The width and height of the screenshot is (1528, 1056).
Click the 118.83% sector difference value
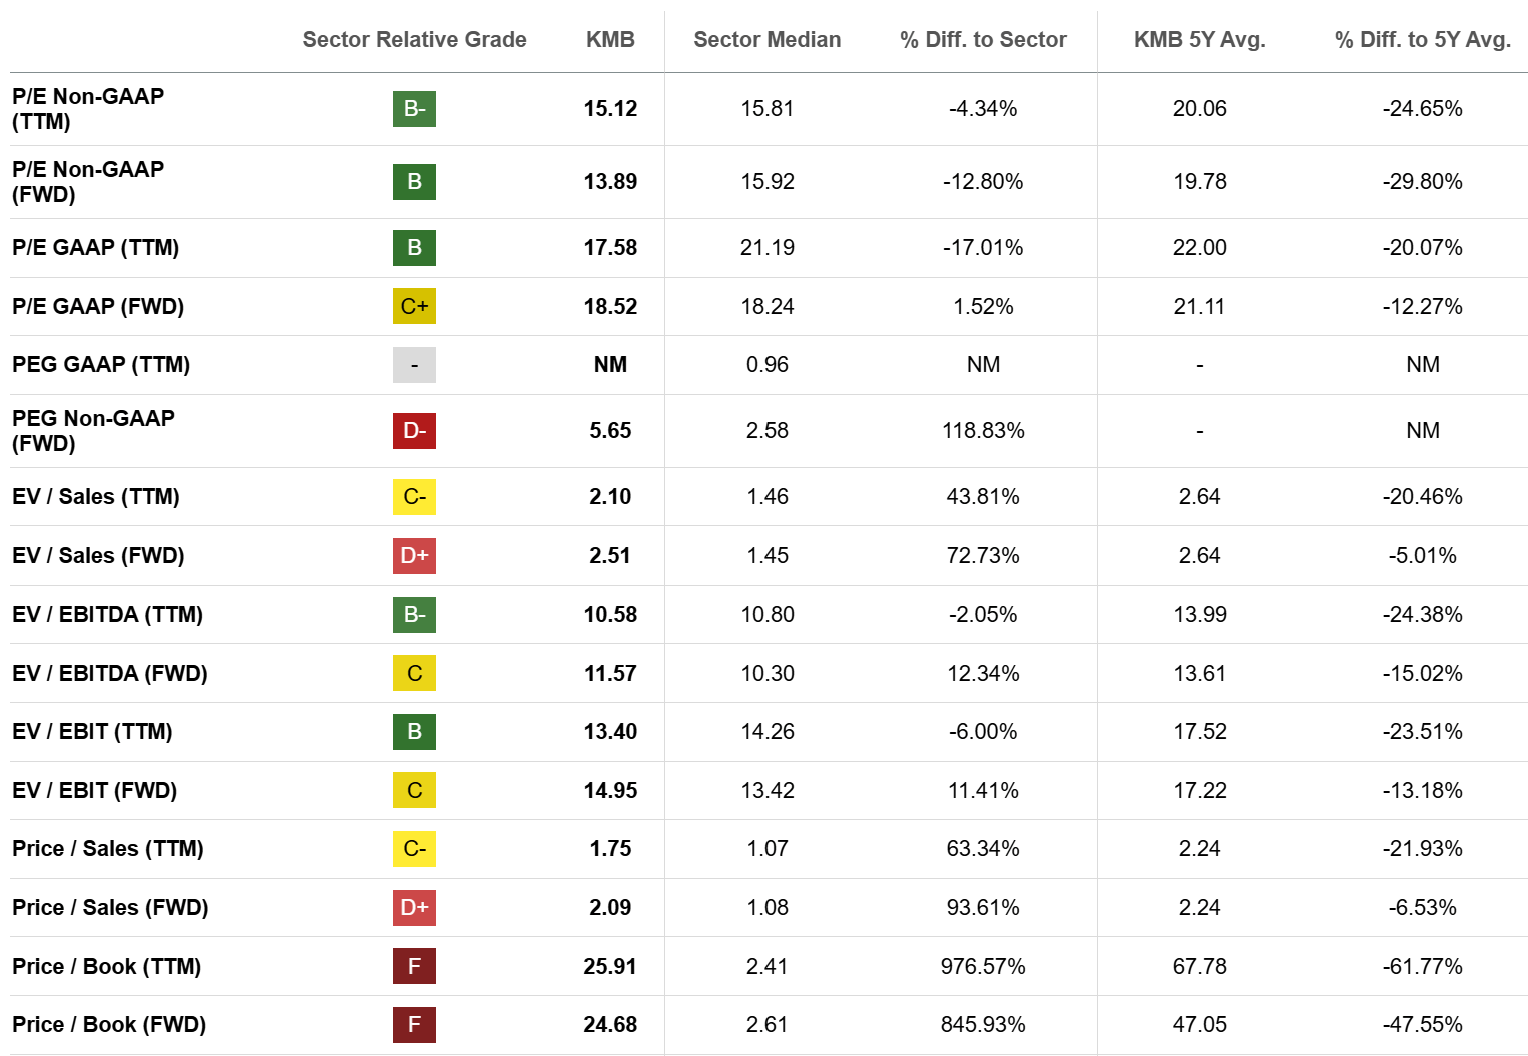983,431
